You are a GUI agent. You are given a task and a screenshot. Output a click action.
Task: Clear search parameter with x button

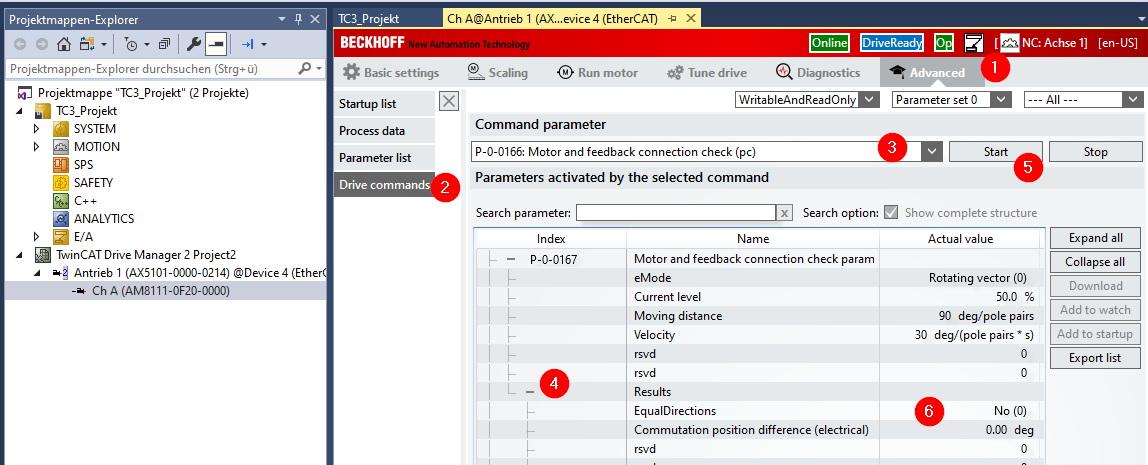click(x=785, y=213)
